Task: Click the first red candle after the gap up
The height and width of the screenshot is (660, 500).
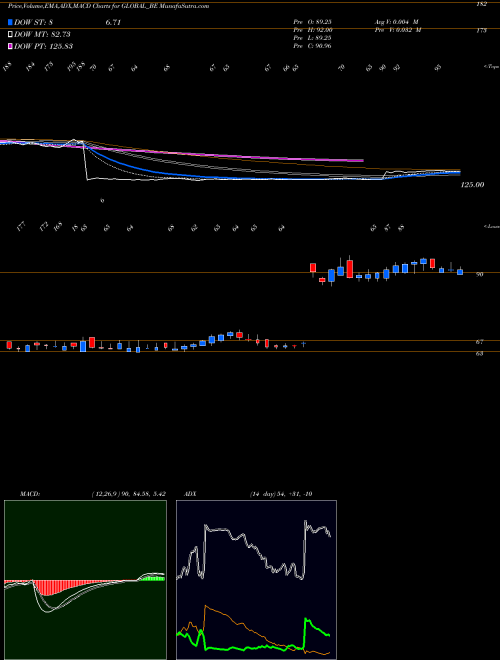Action: coord(313,268)
